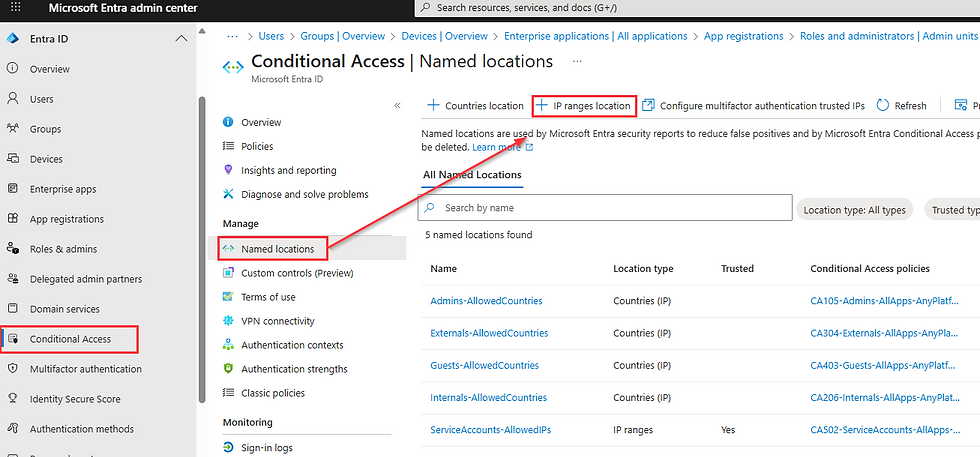Screen dimensions: 980x457
Task: Click the Sign-in logs icon
Action: 228,448
